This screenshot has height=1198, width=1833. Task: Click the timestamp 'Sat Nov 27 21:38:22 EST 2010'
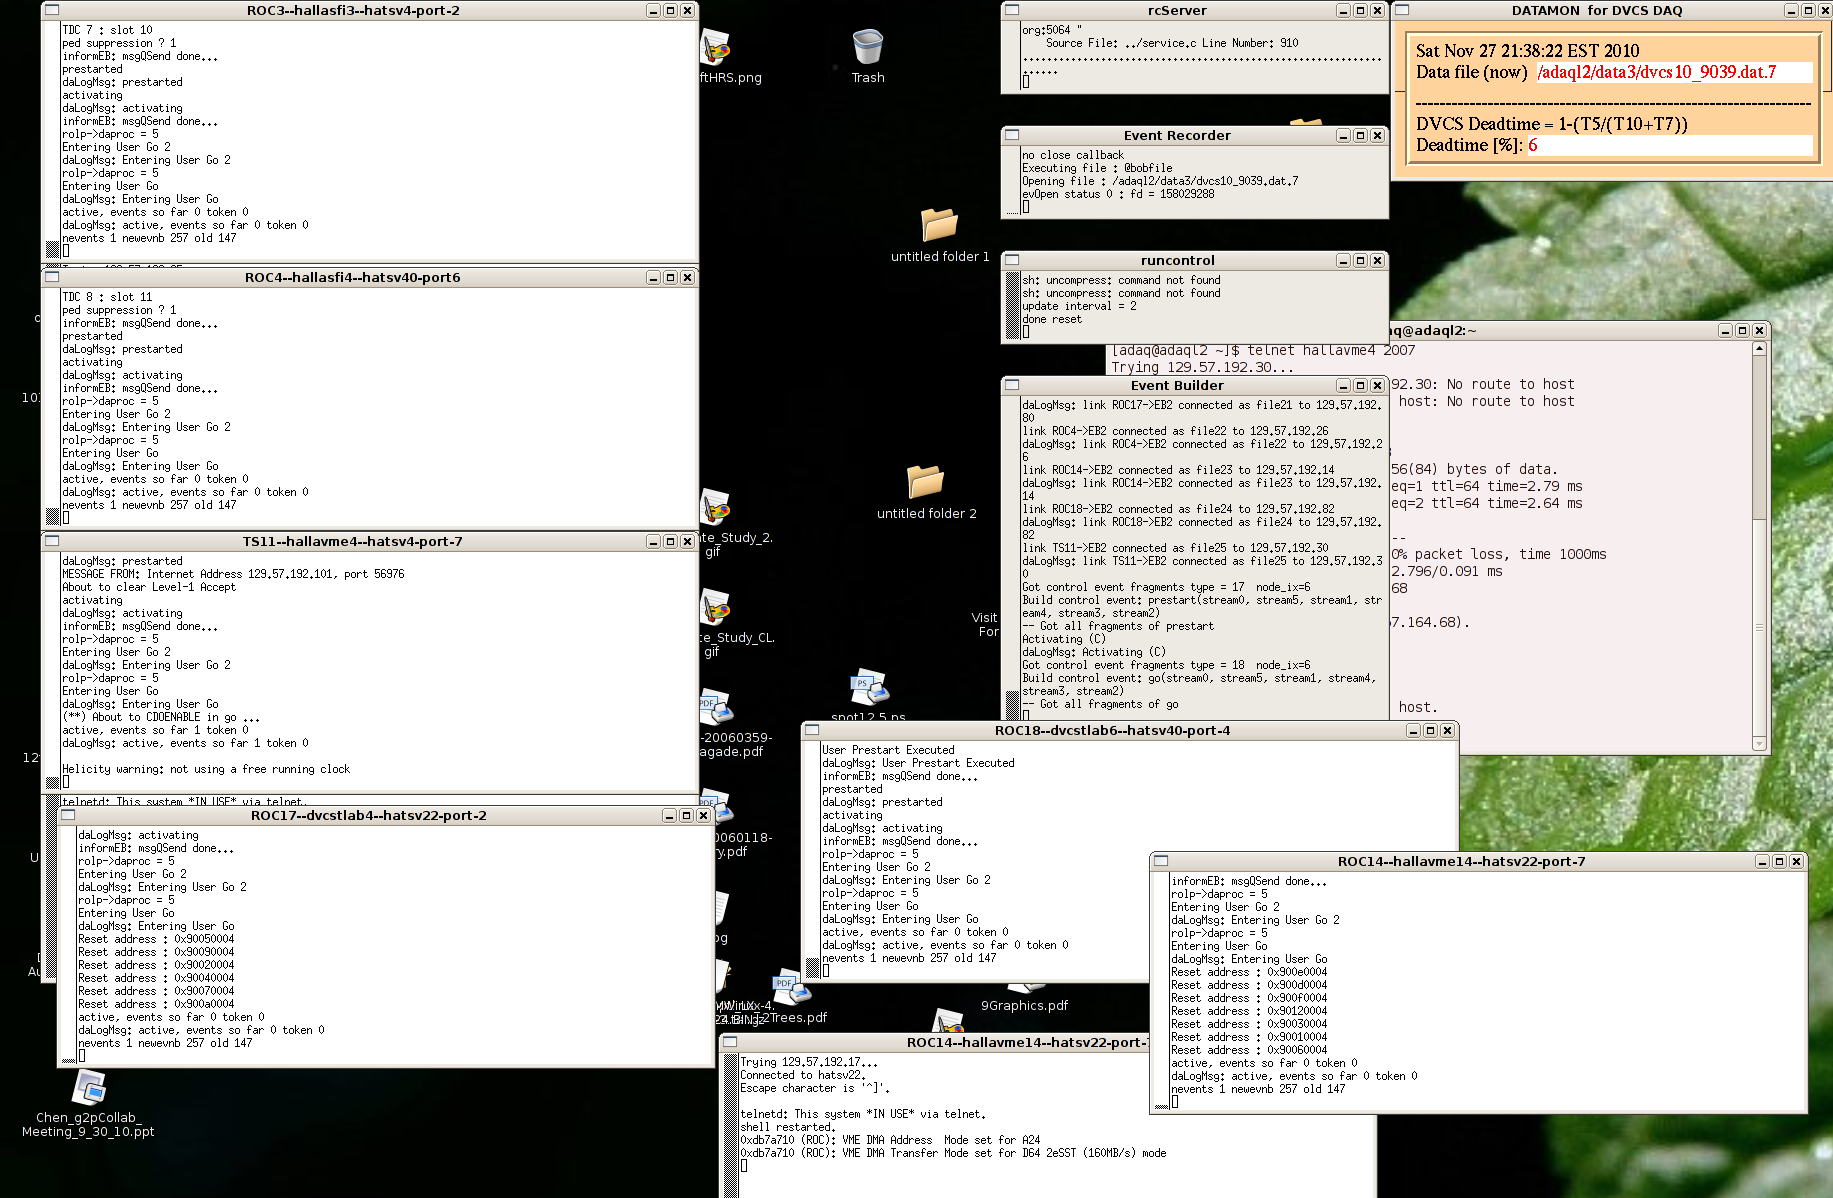click(1527, 51)
